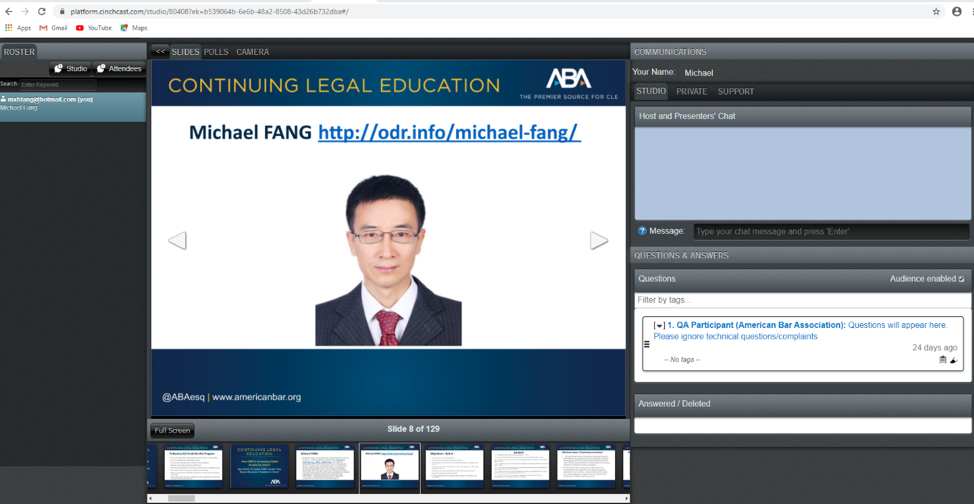Open the Attendees chat bubble in Roster
Viewport: 974px width, 504px height.
pyautogui.click(x=119, y=68)
